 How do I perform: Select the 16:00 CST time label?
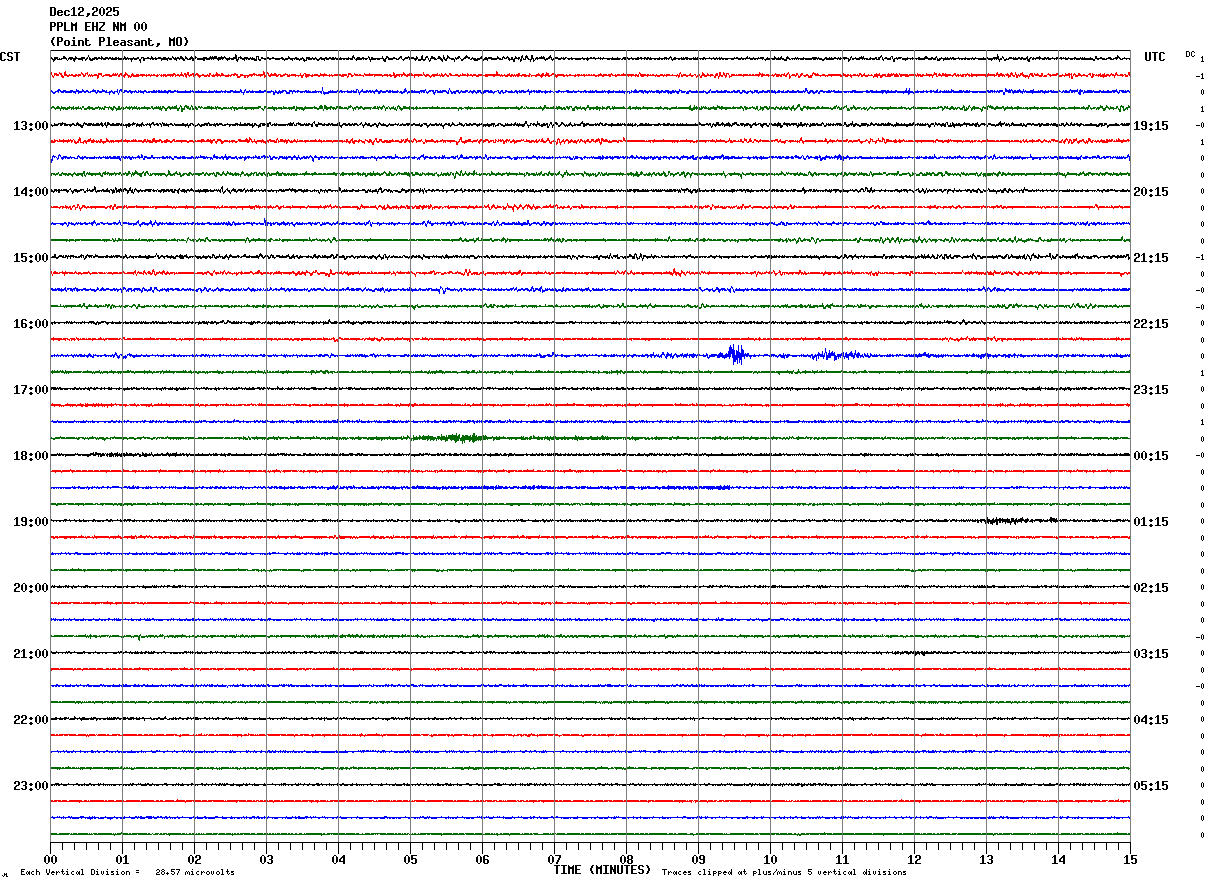[30, 324]
